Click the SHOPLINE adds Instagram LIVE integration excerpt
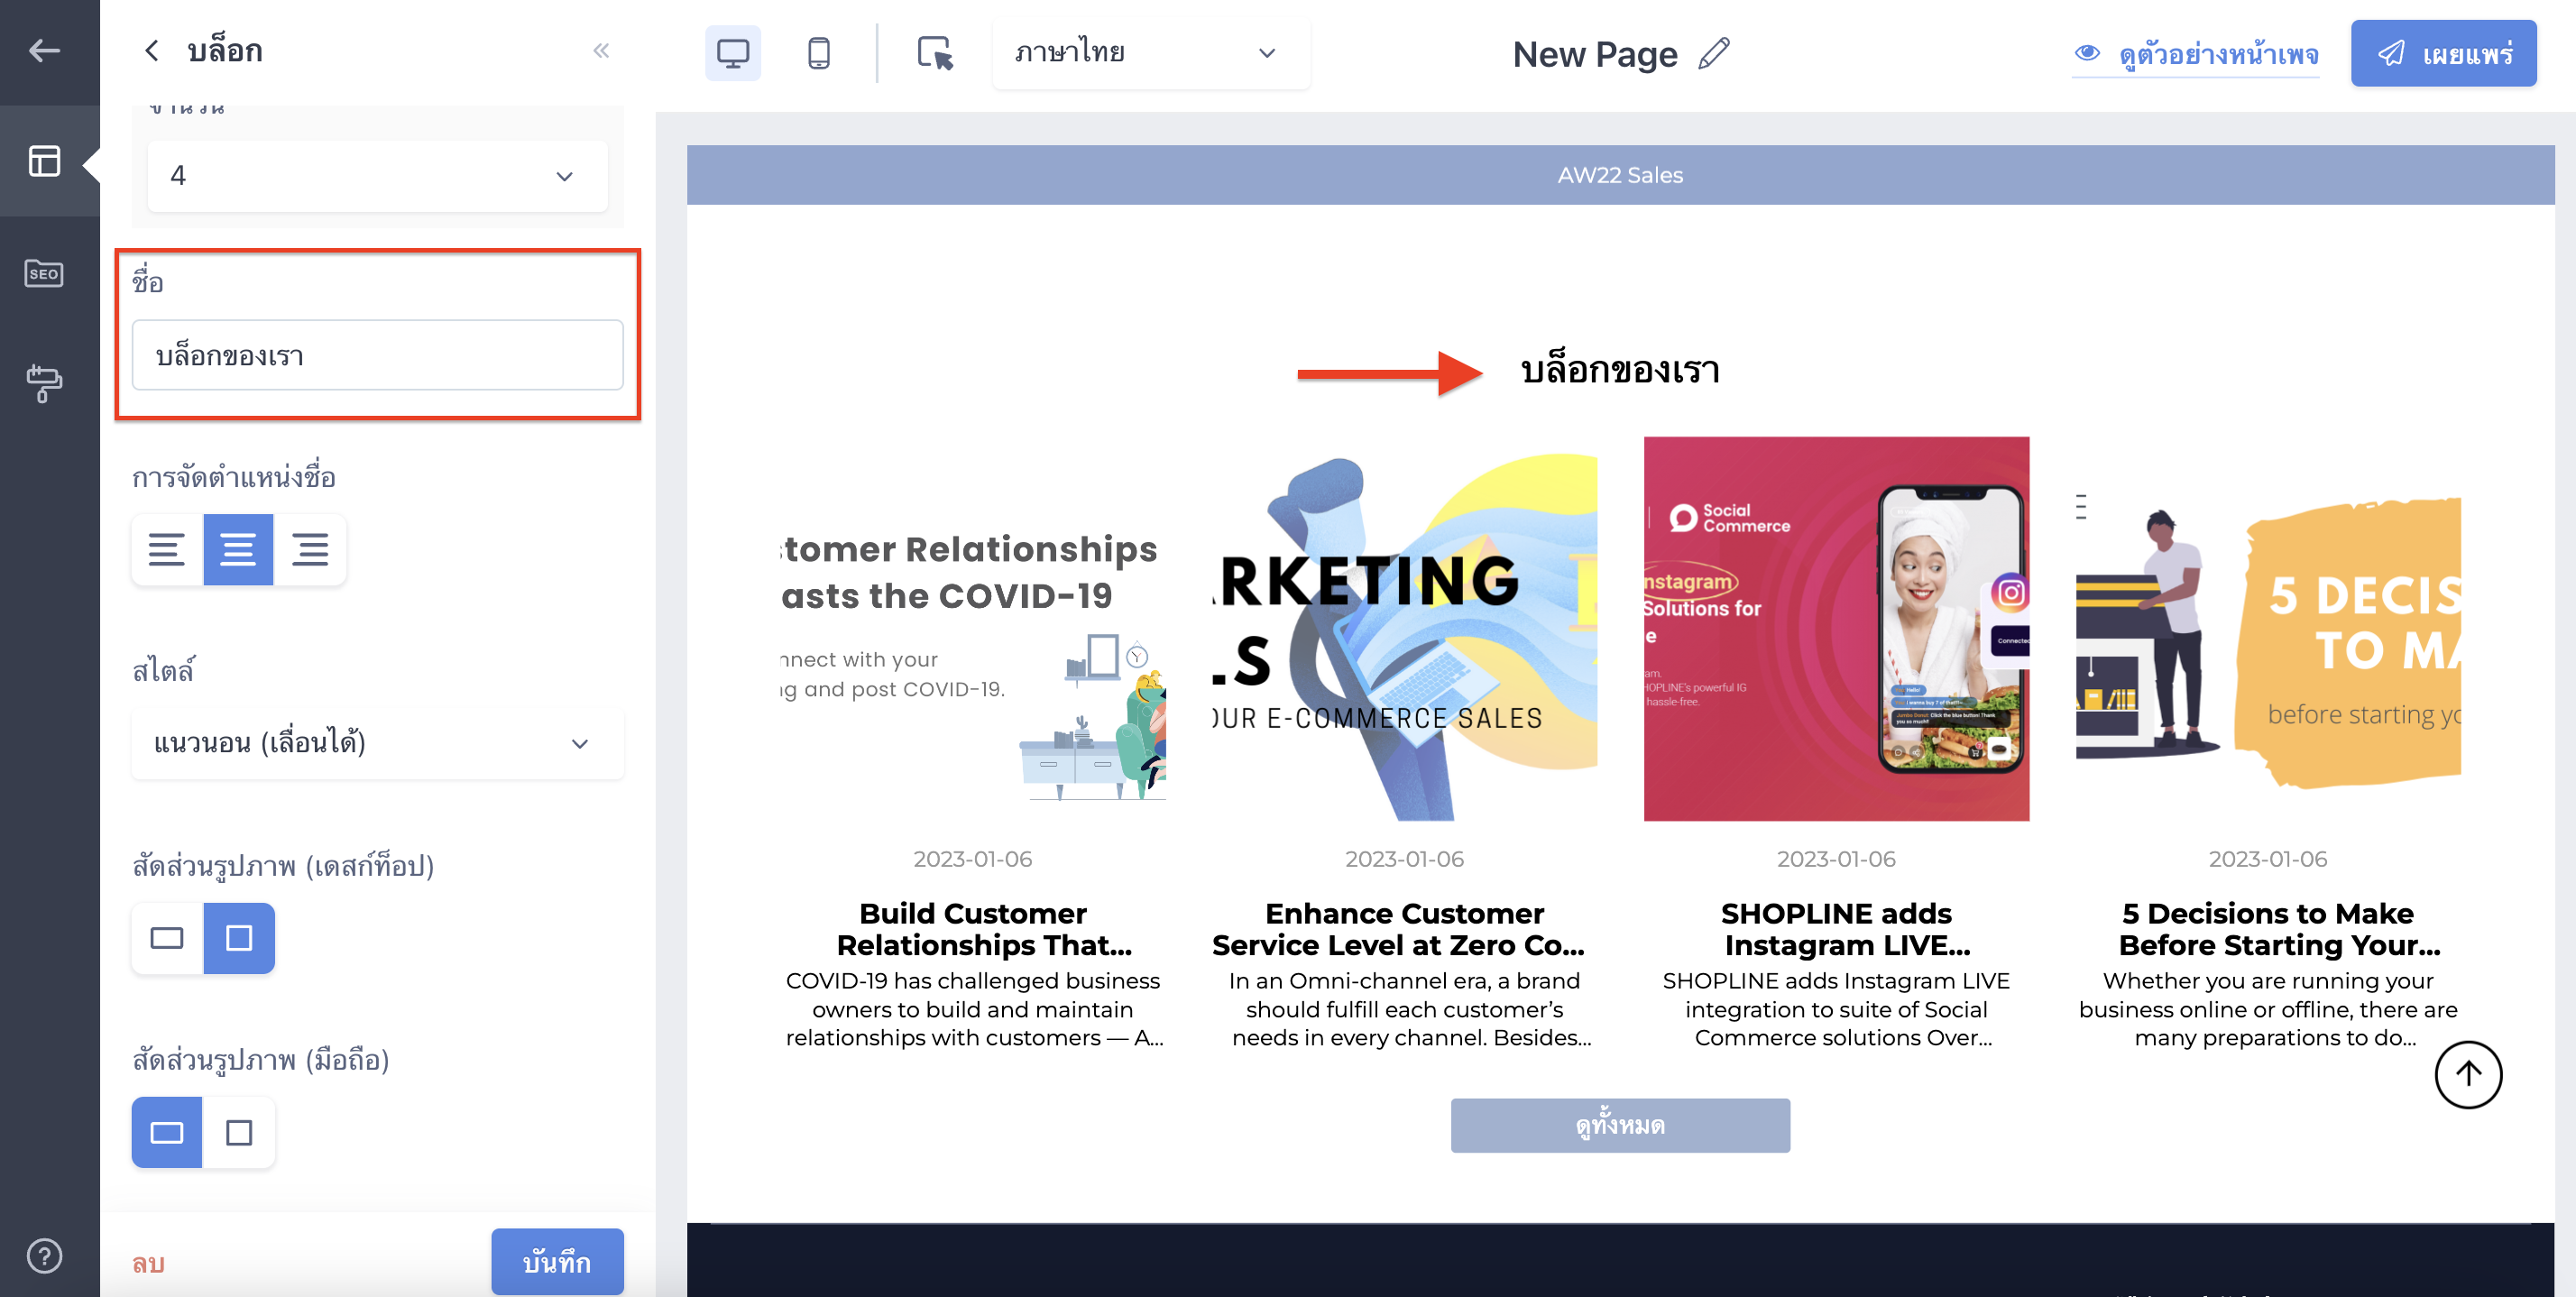Viewport: 2576px width, 1297px height. coord(1836,1009)
